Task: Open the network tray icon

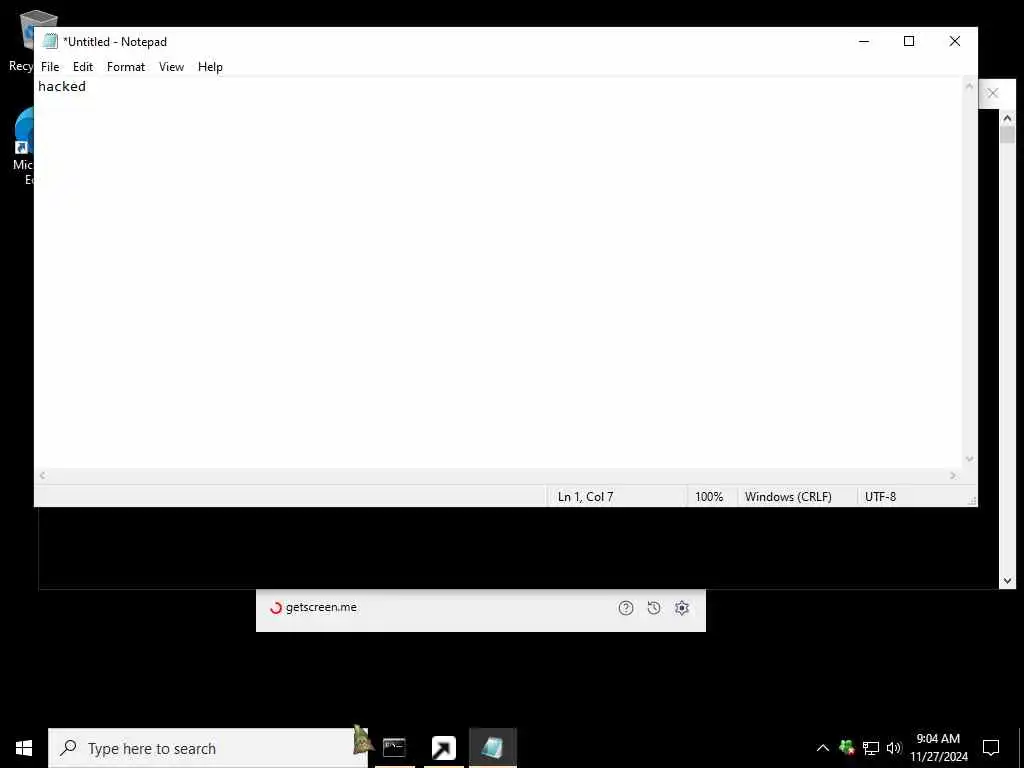Action: 871,748
